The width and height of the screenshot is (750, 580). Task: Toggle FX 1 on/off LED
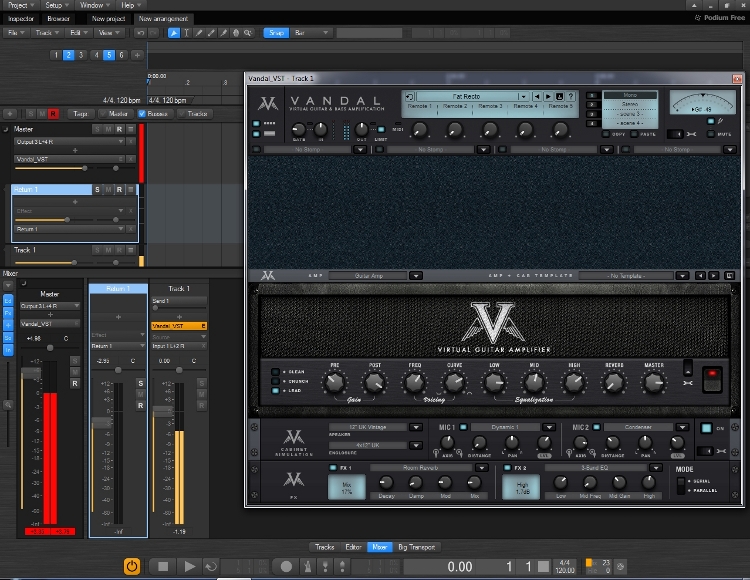[332, 467]
